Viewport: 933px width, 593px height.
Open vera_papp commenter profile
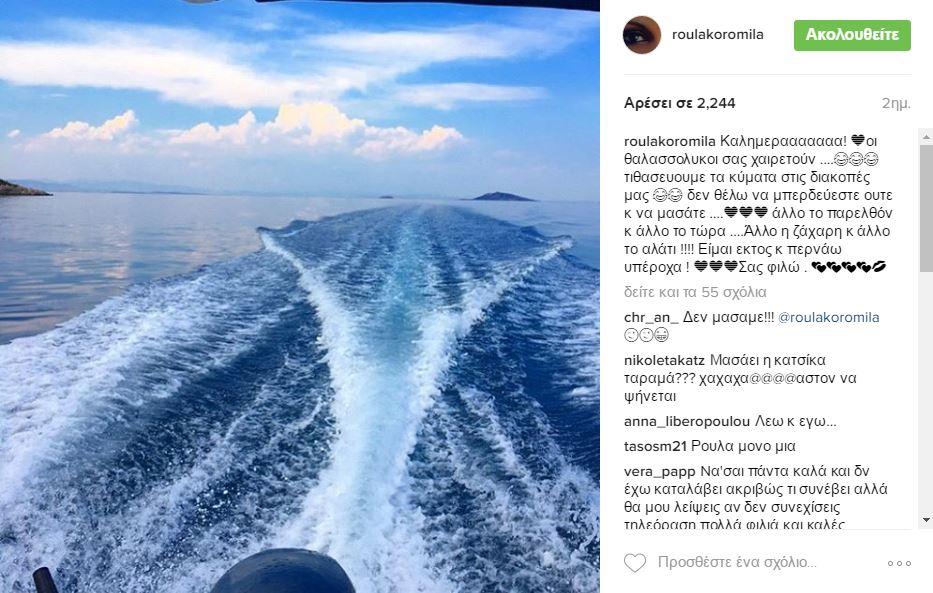pos(659,472)
